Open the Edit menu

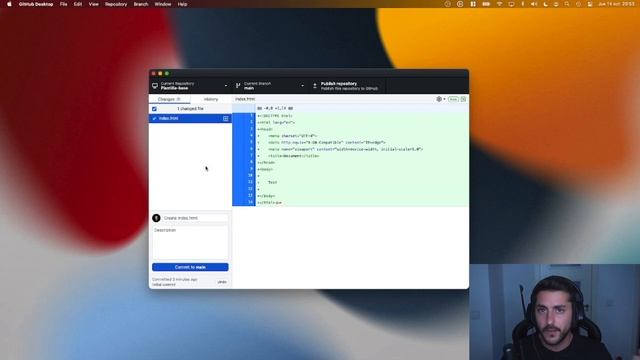78,4
